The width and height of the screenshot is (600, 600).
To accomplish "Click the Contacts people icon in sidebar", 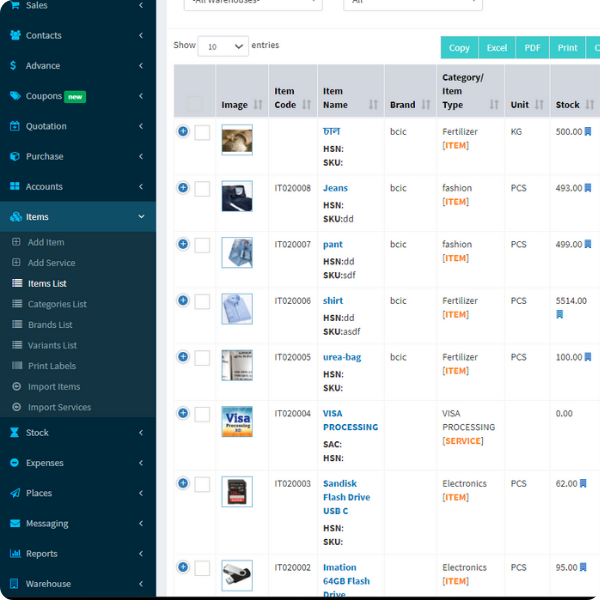I will (15, 35).
